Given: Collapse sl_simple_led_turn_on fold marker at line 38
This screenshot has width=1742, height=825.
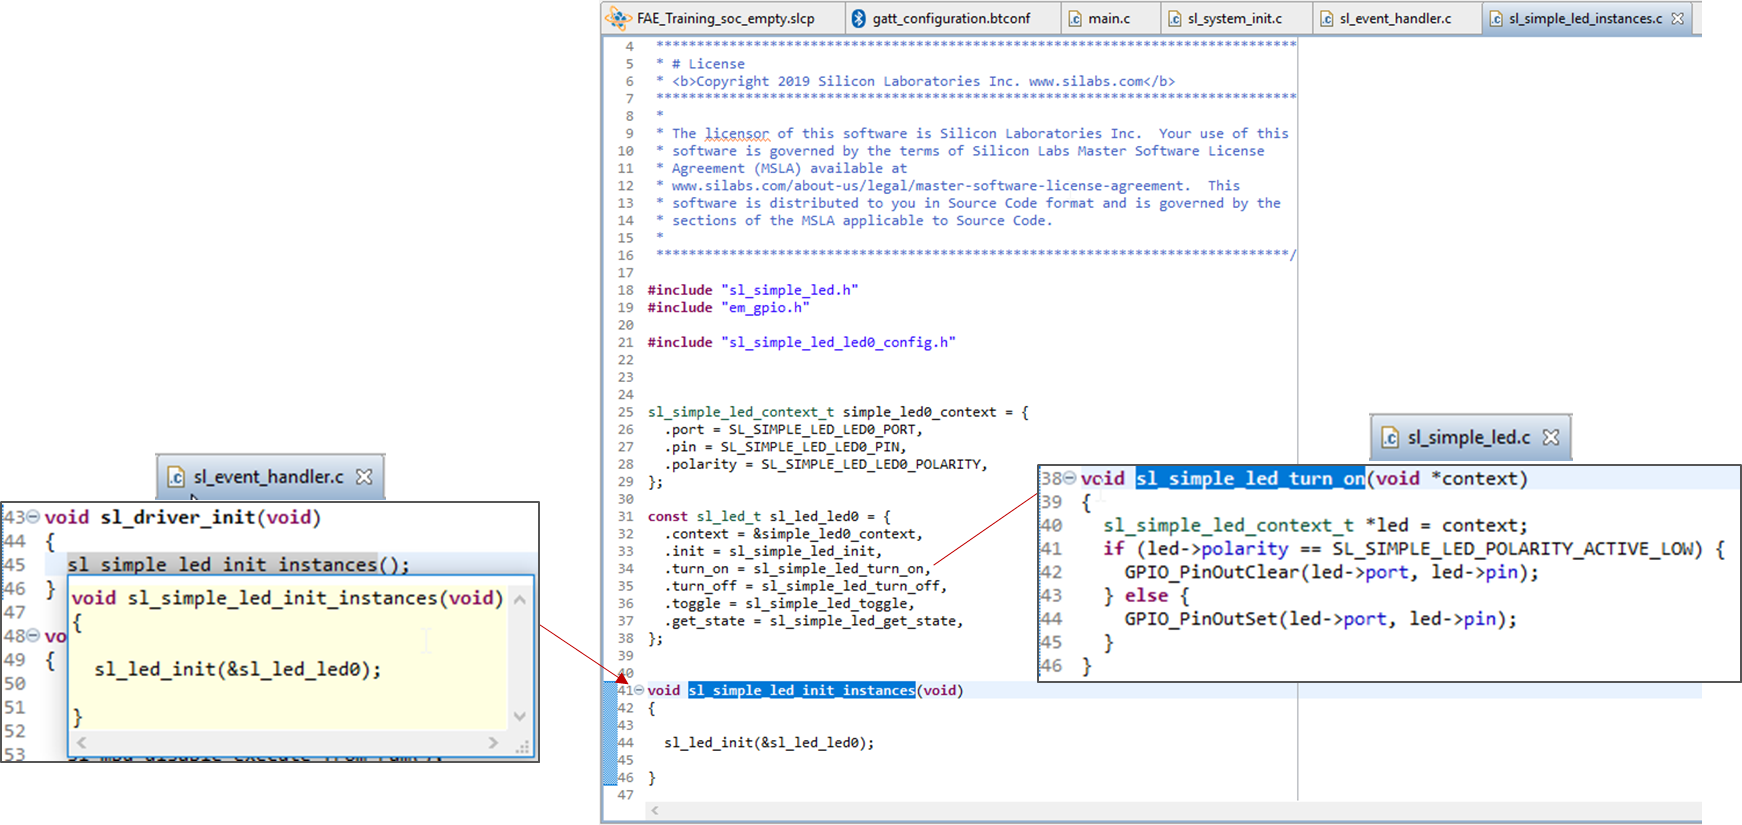Looking at the screenshot, I should pyautogui.click(x=1069, y=478).
